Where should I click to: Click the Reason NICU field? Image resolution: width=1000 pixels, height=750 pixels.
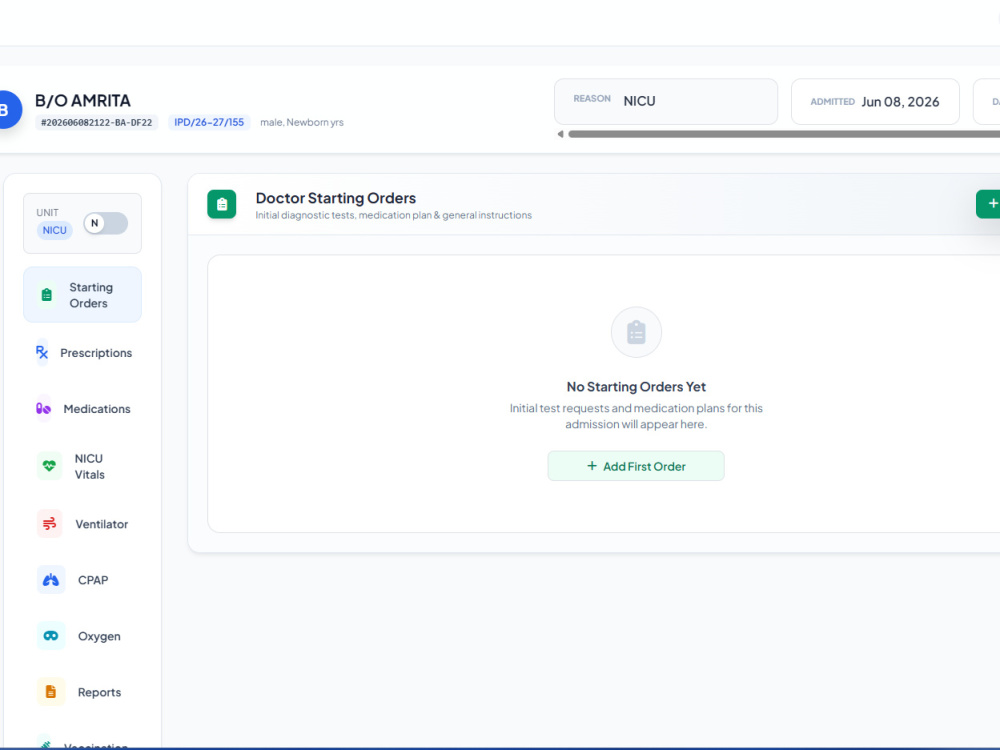click(x=666, y=101)
